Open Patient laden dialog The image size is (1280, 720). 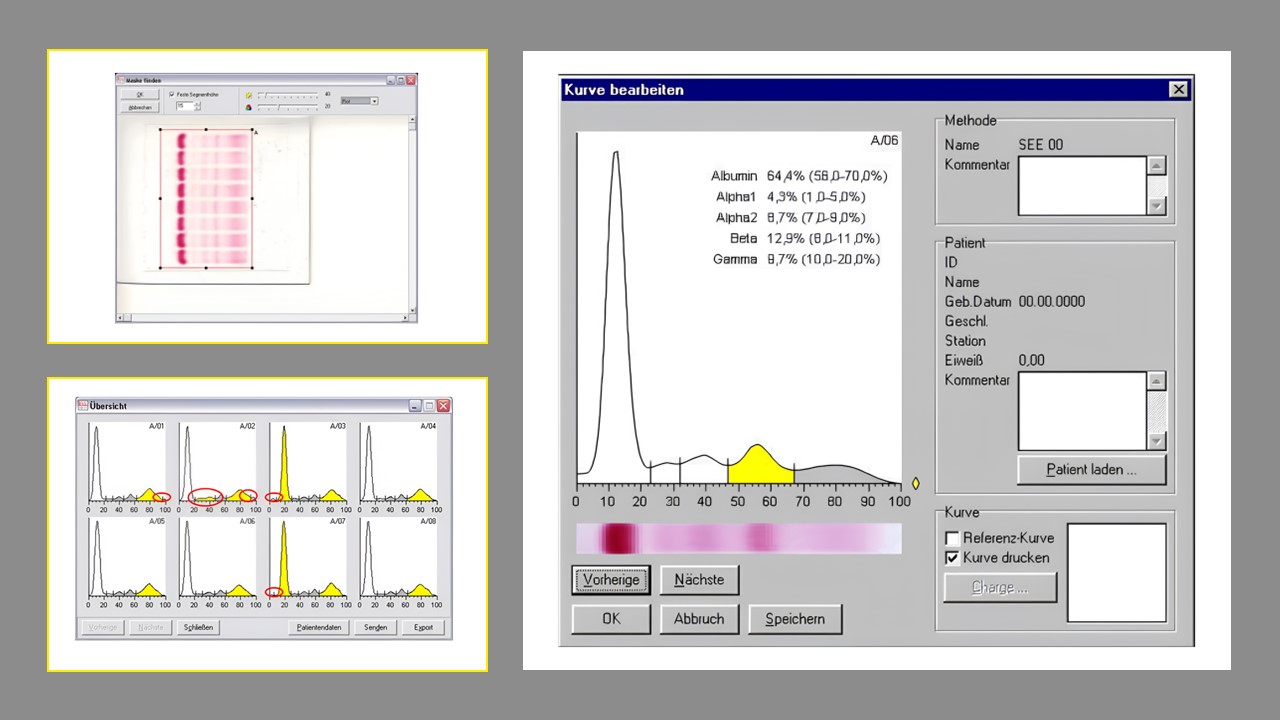[1091, 470]
